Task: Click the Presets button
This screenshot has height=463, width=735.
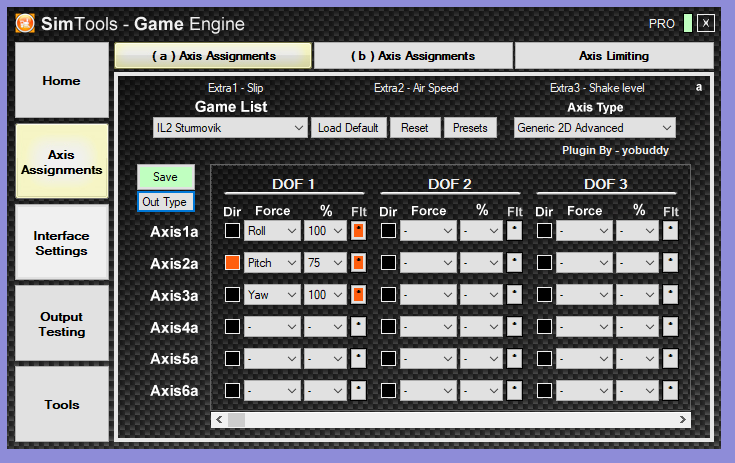Action: (470, 127)
